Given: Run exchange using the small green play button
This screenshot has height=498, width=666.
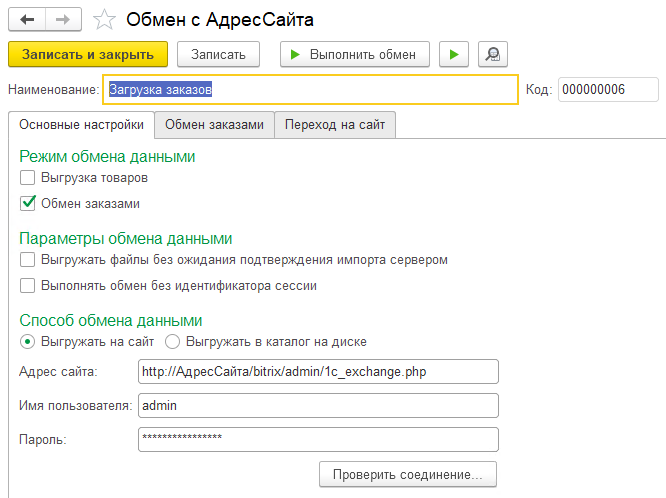Looking at the screenshot, I should (454, 54).
